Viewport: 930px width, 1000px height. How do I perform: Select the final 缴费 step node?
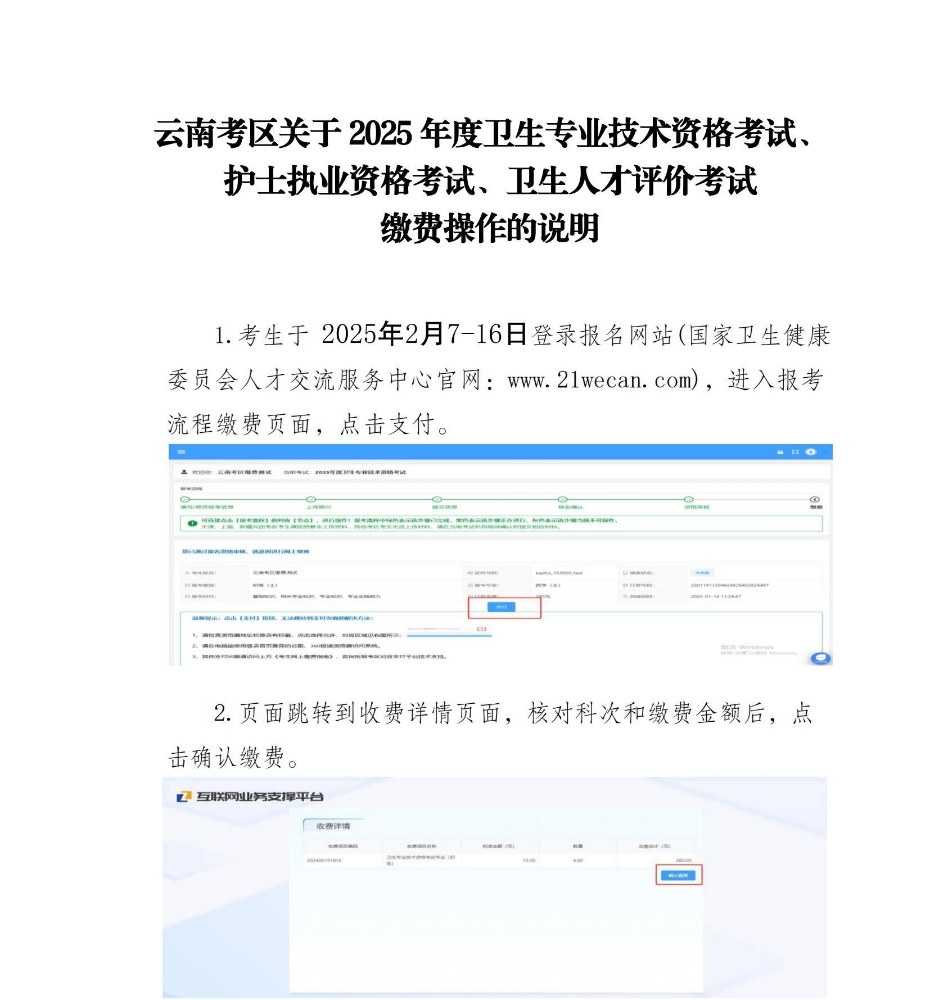pos(815,498)
